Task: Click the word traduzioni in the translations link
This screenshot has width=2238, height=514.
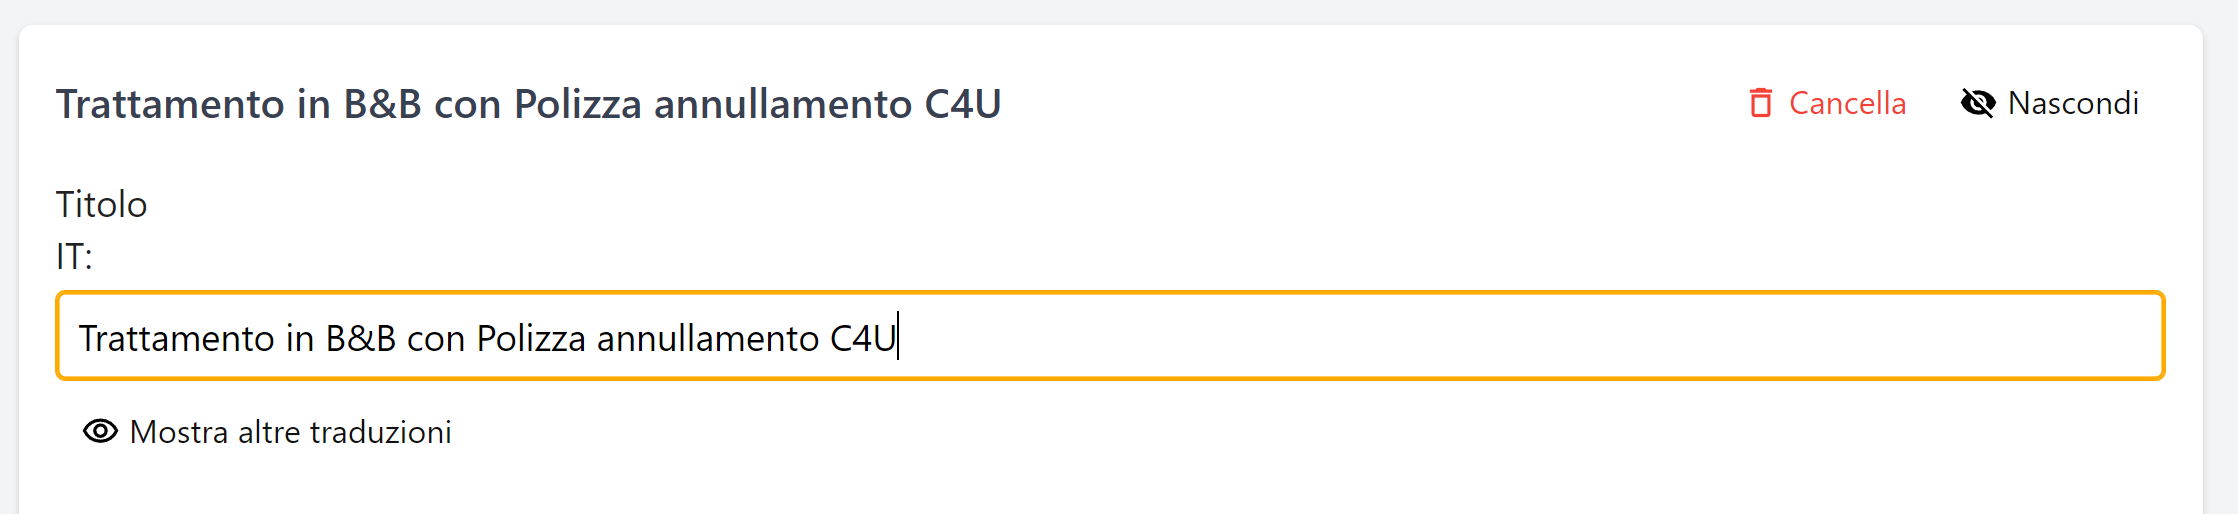Action: [x=380, y=432]
